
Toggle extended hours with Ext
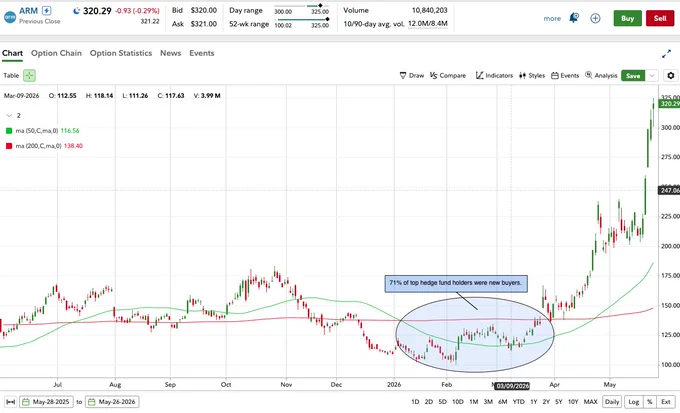(x=666, y=402)
